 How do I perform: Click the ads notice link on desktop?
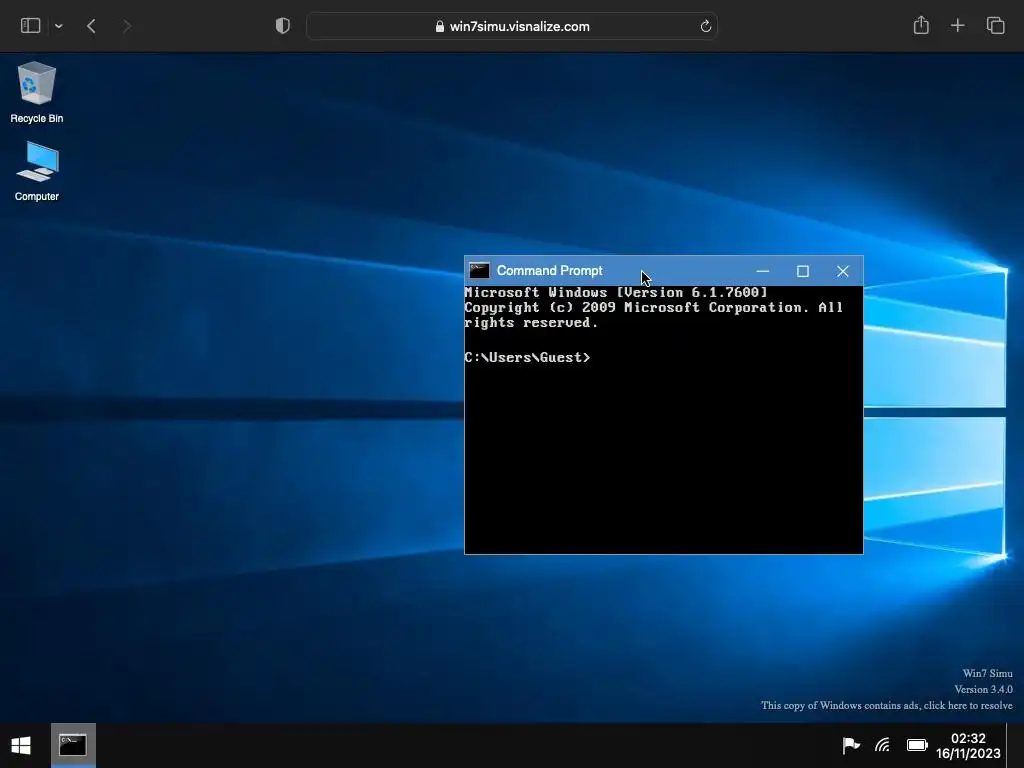click(886, 705)
